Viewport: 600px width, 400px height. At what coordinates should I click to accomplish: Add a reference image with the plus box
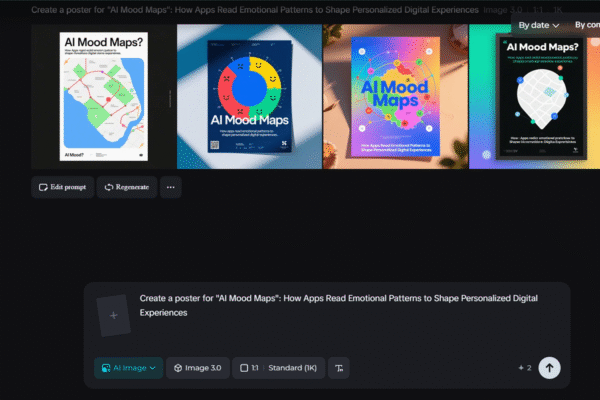pos(113,315)
